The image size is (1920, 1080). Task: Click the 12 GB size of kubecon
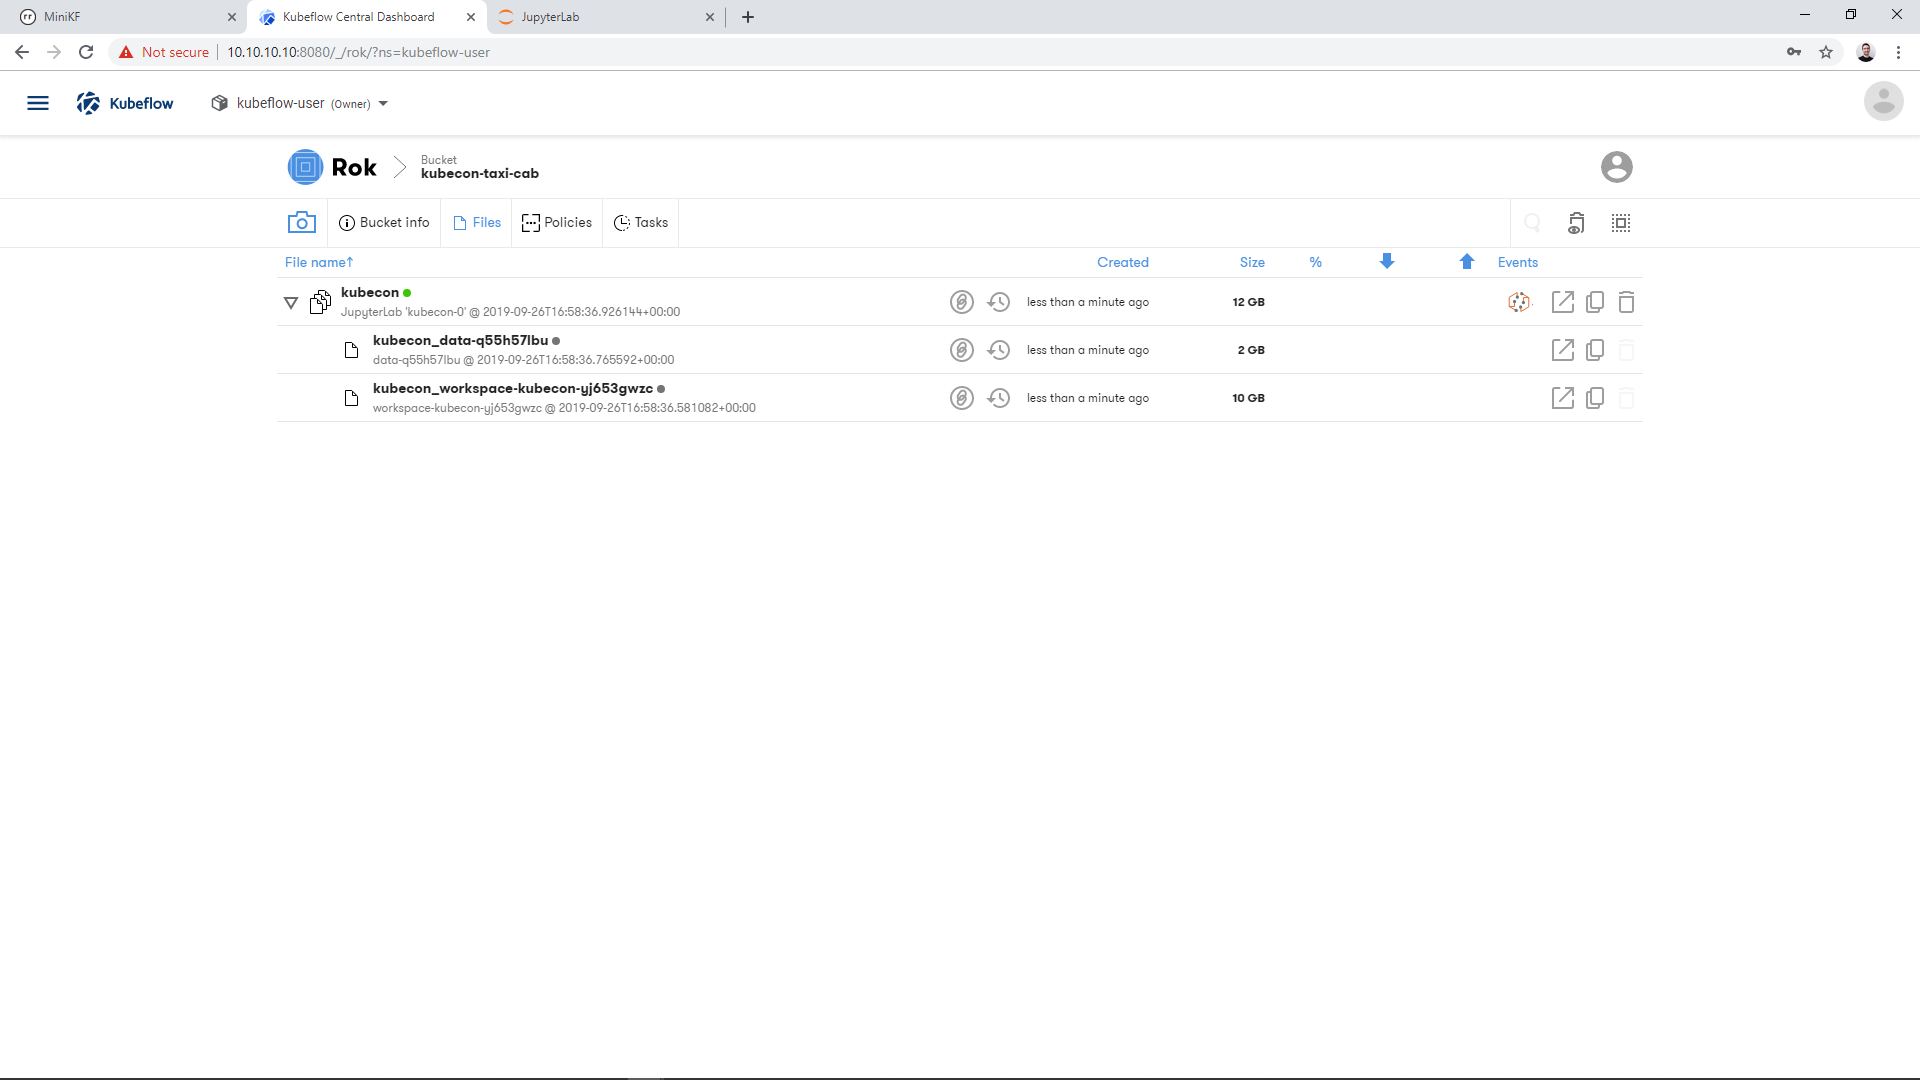pyautogui.click(x=1248, y=302)
